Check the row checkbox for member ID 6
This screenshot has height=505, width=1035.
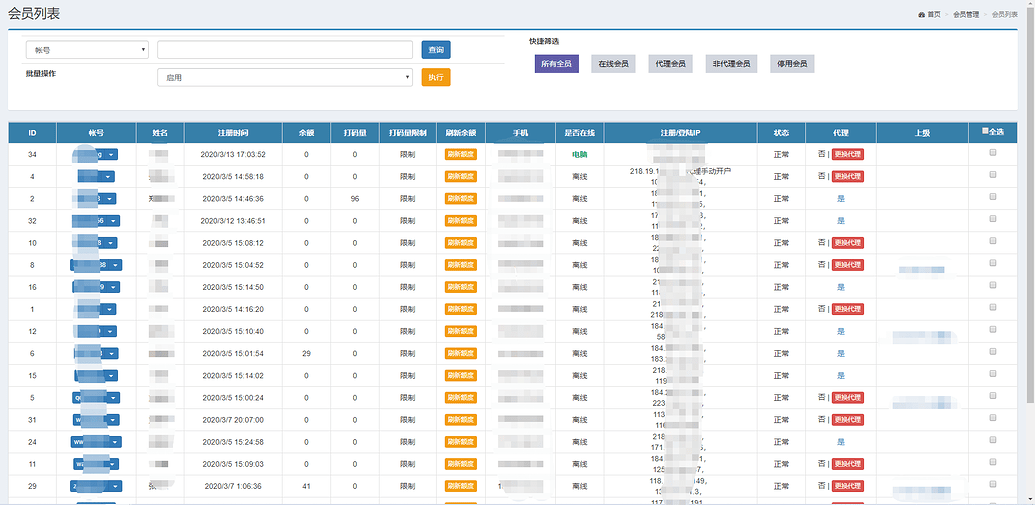(993, 353)
